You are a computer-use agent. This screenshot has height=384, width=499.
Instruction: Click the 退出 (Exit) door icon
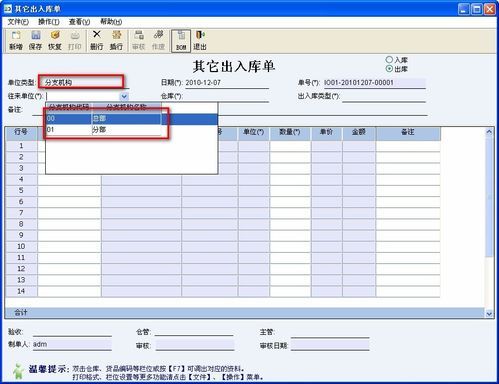tap(200, 35)
